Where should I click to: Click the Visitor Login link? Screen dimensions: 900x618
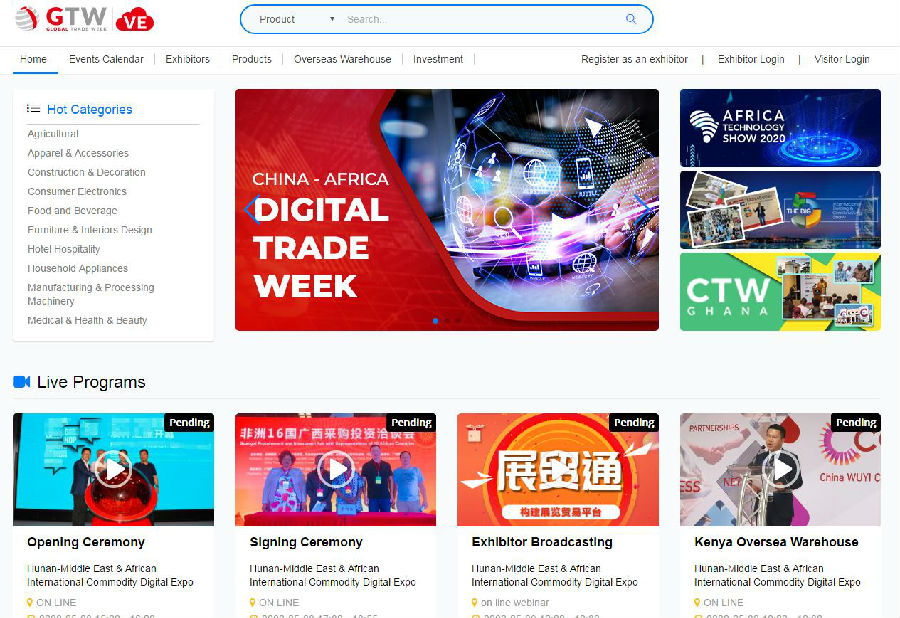(841, 59)
